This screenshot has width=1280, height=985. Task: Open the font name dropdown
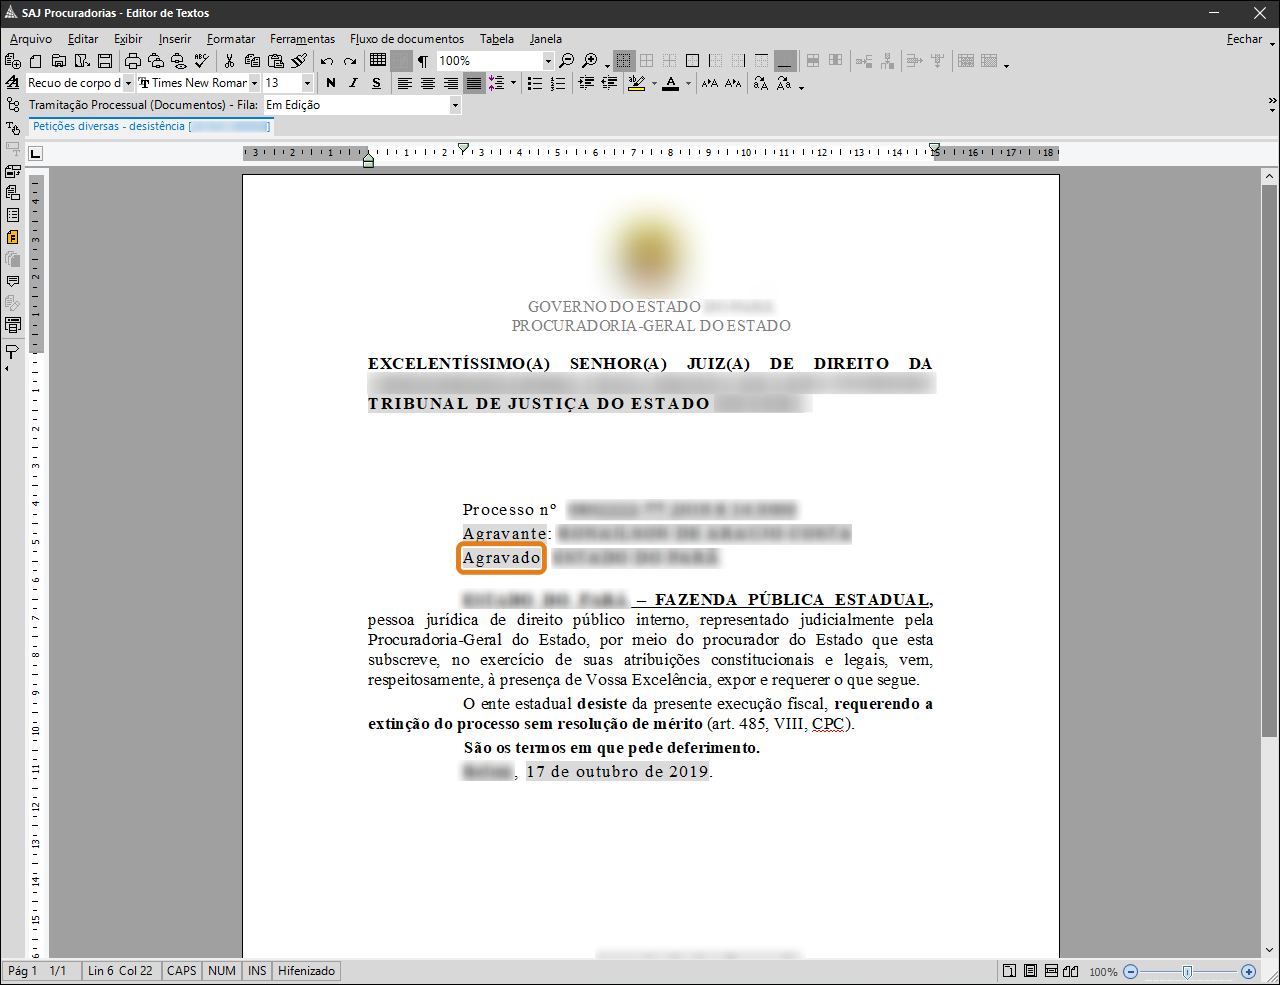pos(255,83)
